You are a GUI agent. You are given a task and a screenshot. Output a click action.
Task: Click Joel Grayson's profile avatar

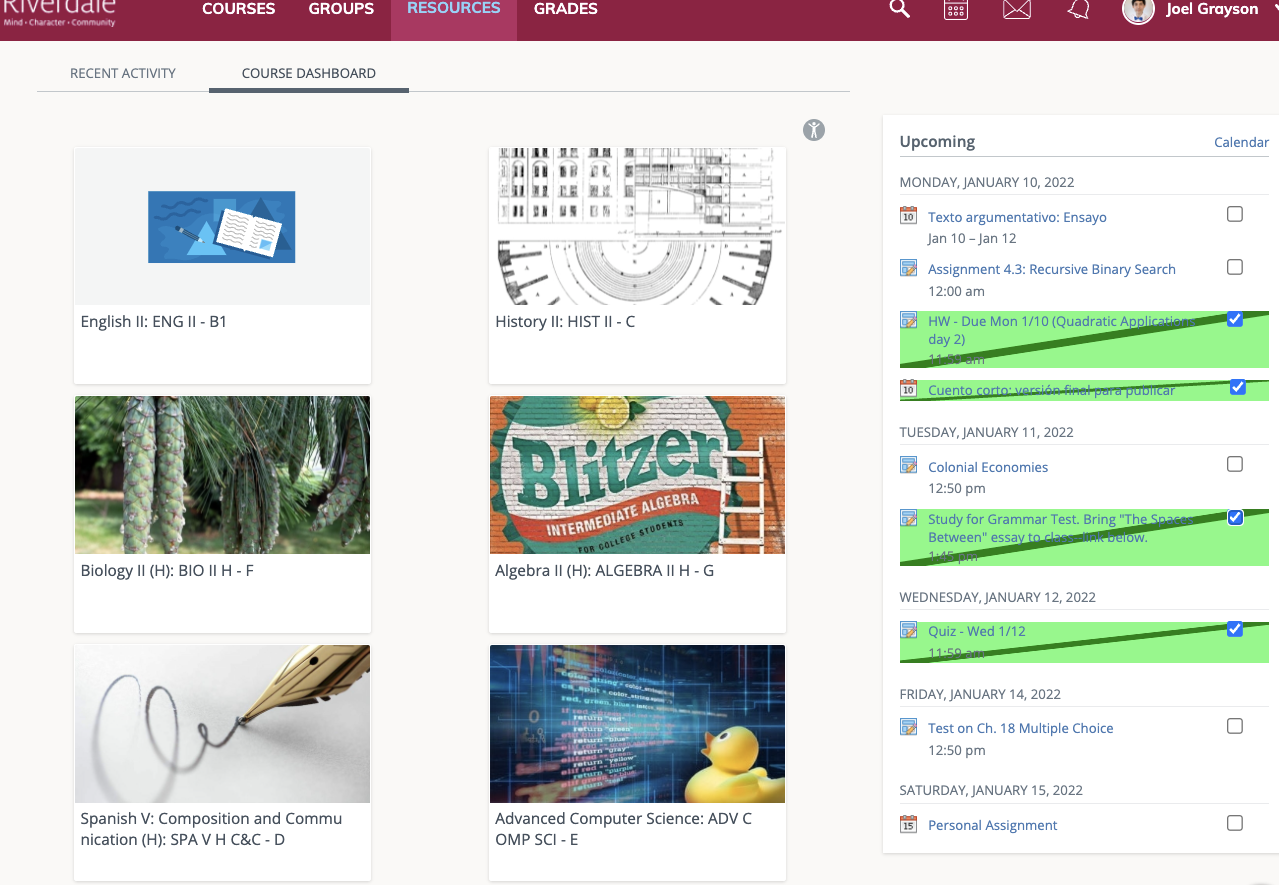pyautogui.click(x=1138, y=10)
